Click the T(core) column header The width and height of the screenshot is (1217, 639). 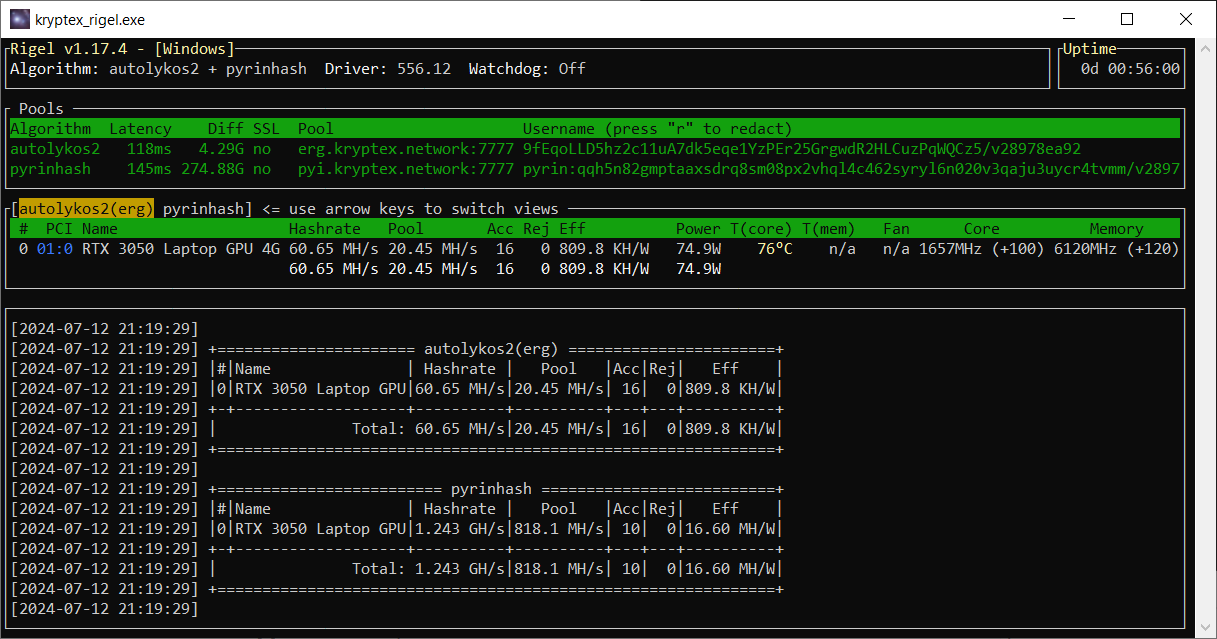click(x=761, y=229)
